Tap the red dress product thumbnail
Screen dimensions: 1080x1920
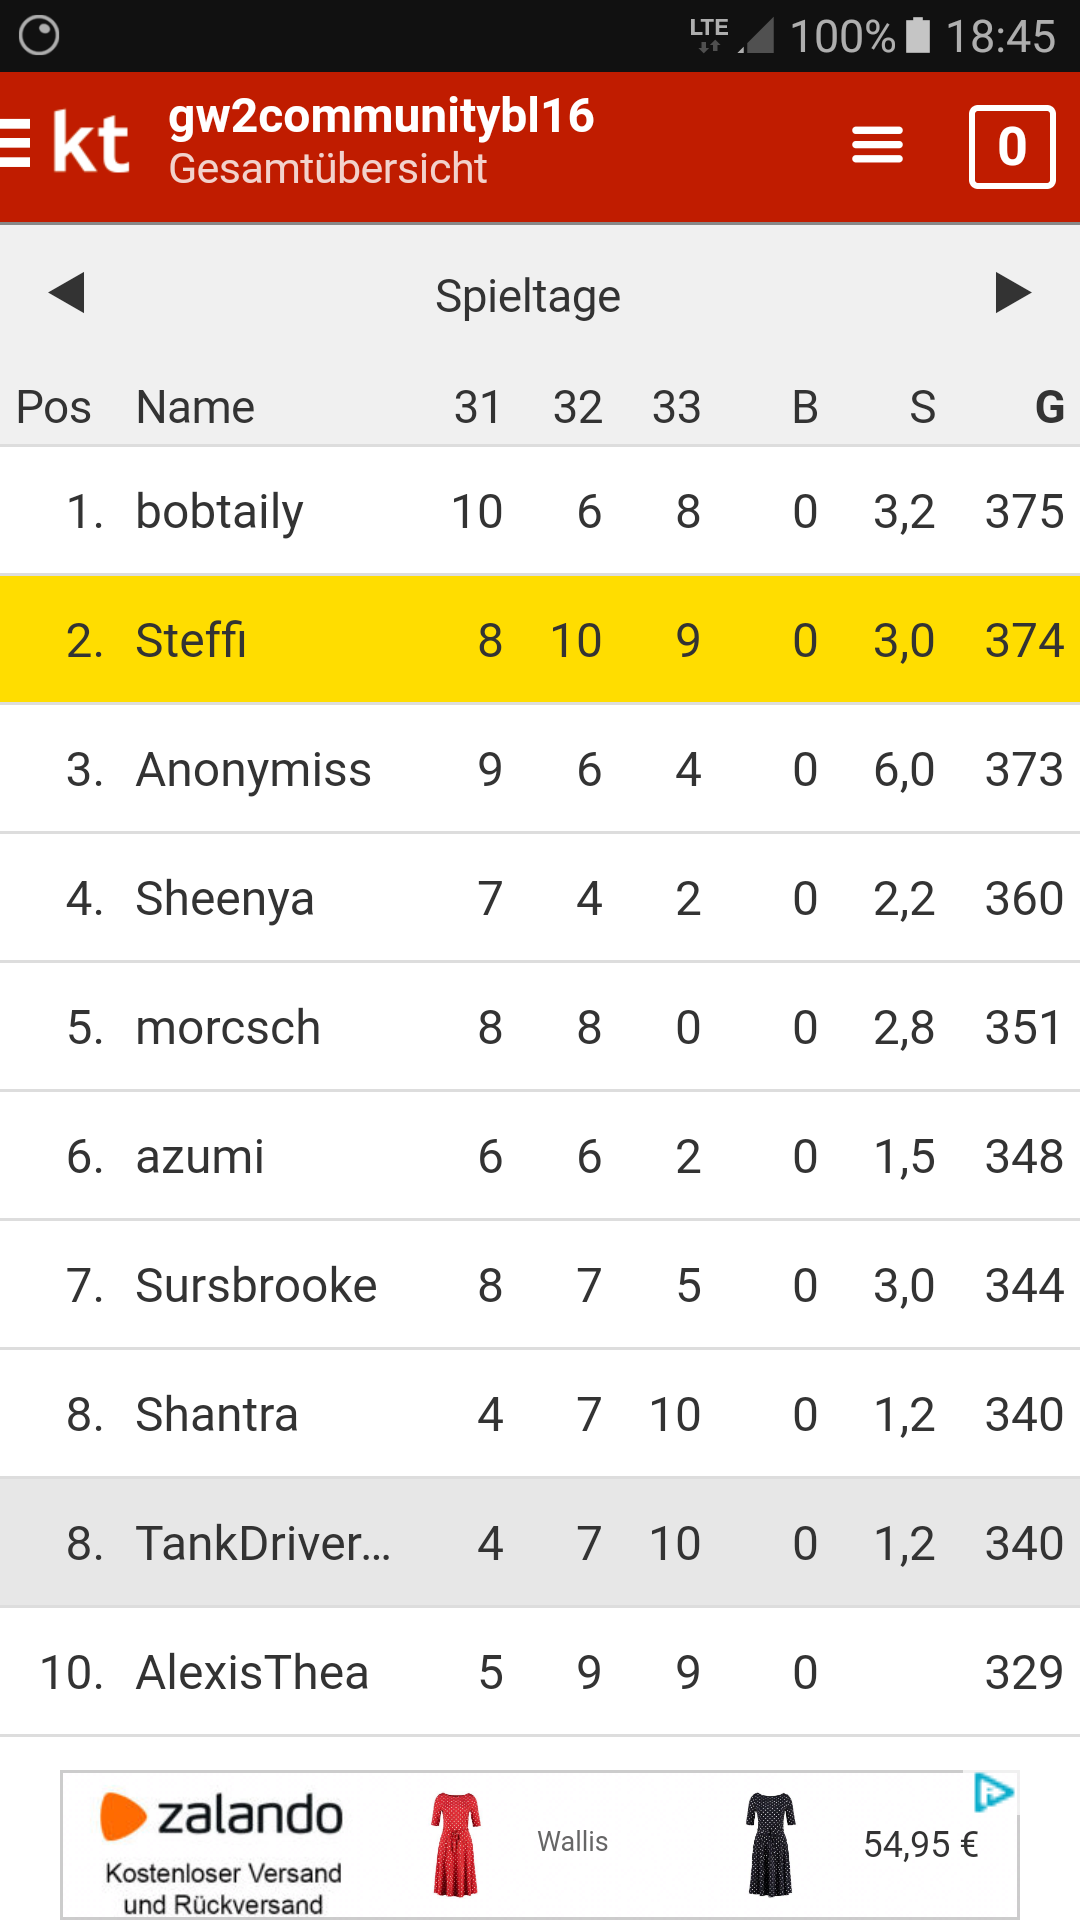(x=456, y=1845)
